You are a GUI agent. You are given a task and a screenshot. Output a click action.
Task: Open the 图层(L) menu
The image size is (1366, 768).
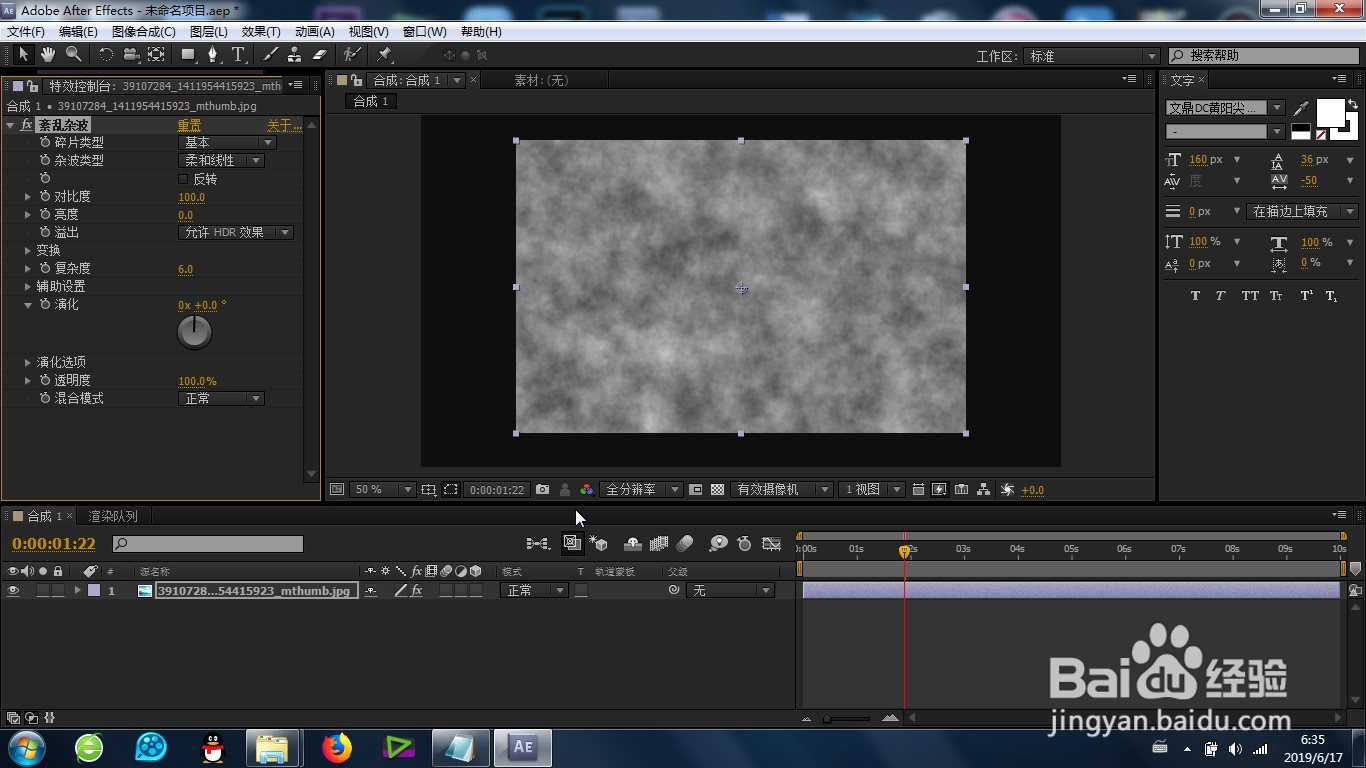208,32
